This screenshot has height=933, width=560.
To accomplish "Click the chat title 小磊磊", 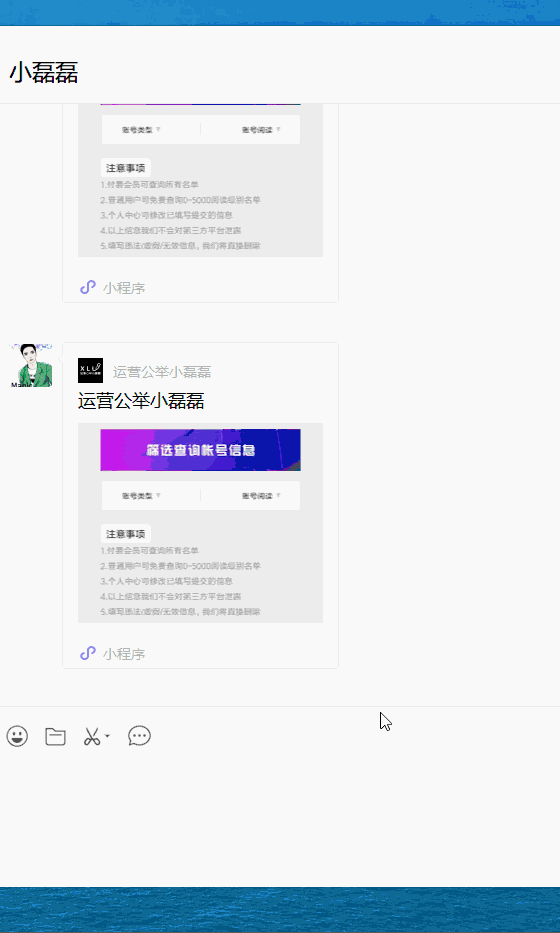I will (43, 73).
